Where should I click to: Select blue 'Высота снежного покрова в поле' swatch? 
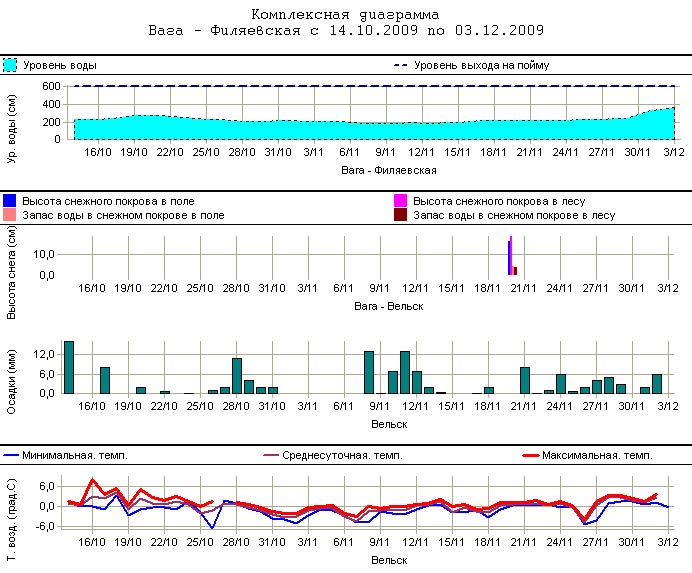click(x=9, y=201)
